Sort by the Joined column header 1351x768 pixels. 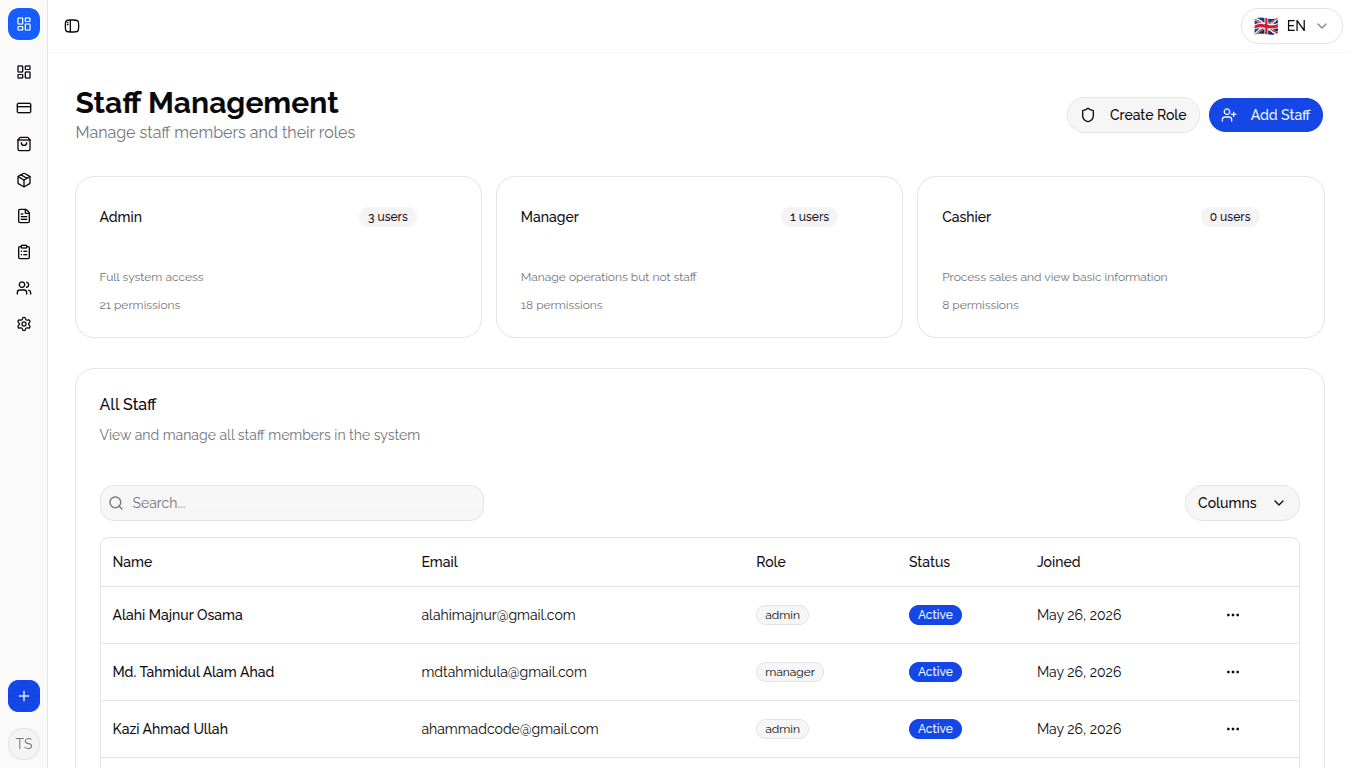click(1058, 562)
